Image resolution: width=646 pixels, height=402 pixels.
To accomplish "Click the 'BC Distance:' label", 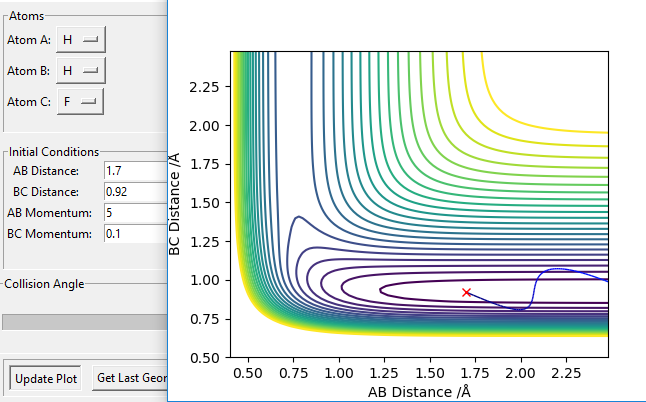I will point(46,192).
